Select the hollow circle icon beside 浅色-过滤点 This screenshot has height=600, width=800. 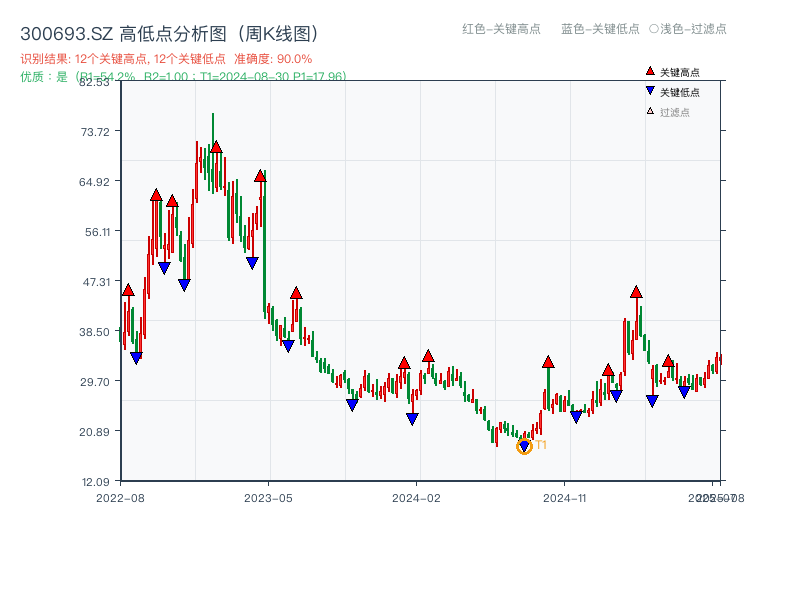pos(656,30)
